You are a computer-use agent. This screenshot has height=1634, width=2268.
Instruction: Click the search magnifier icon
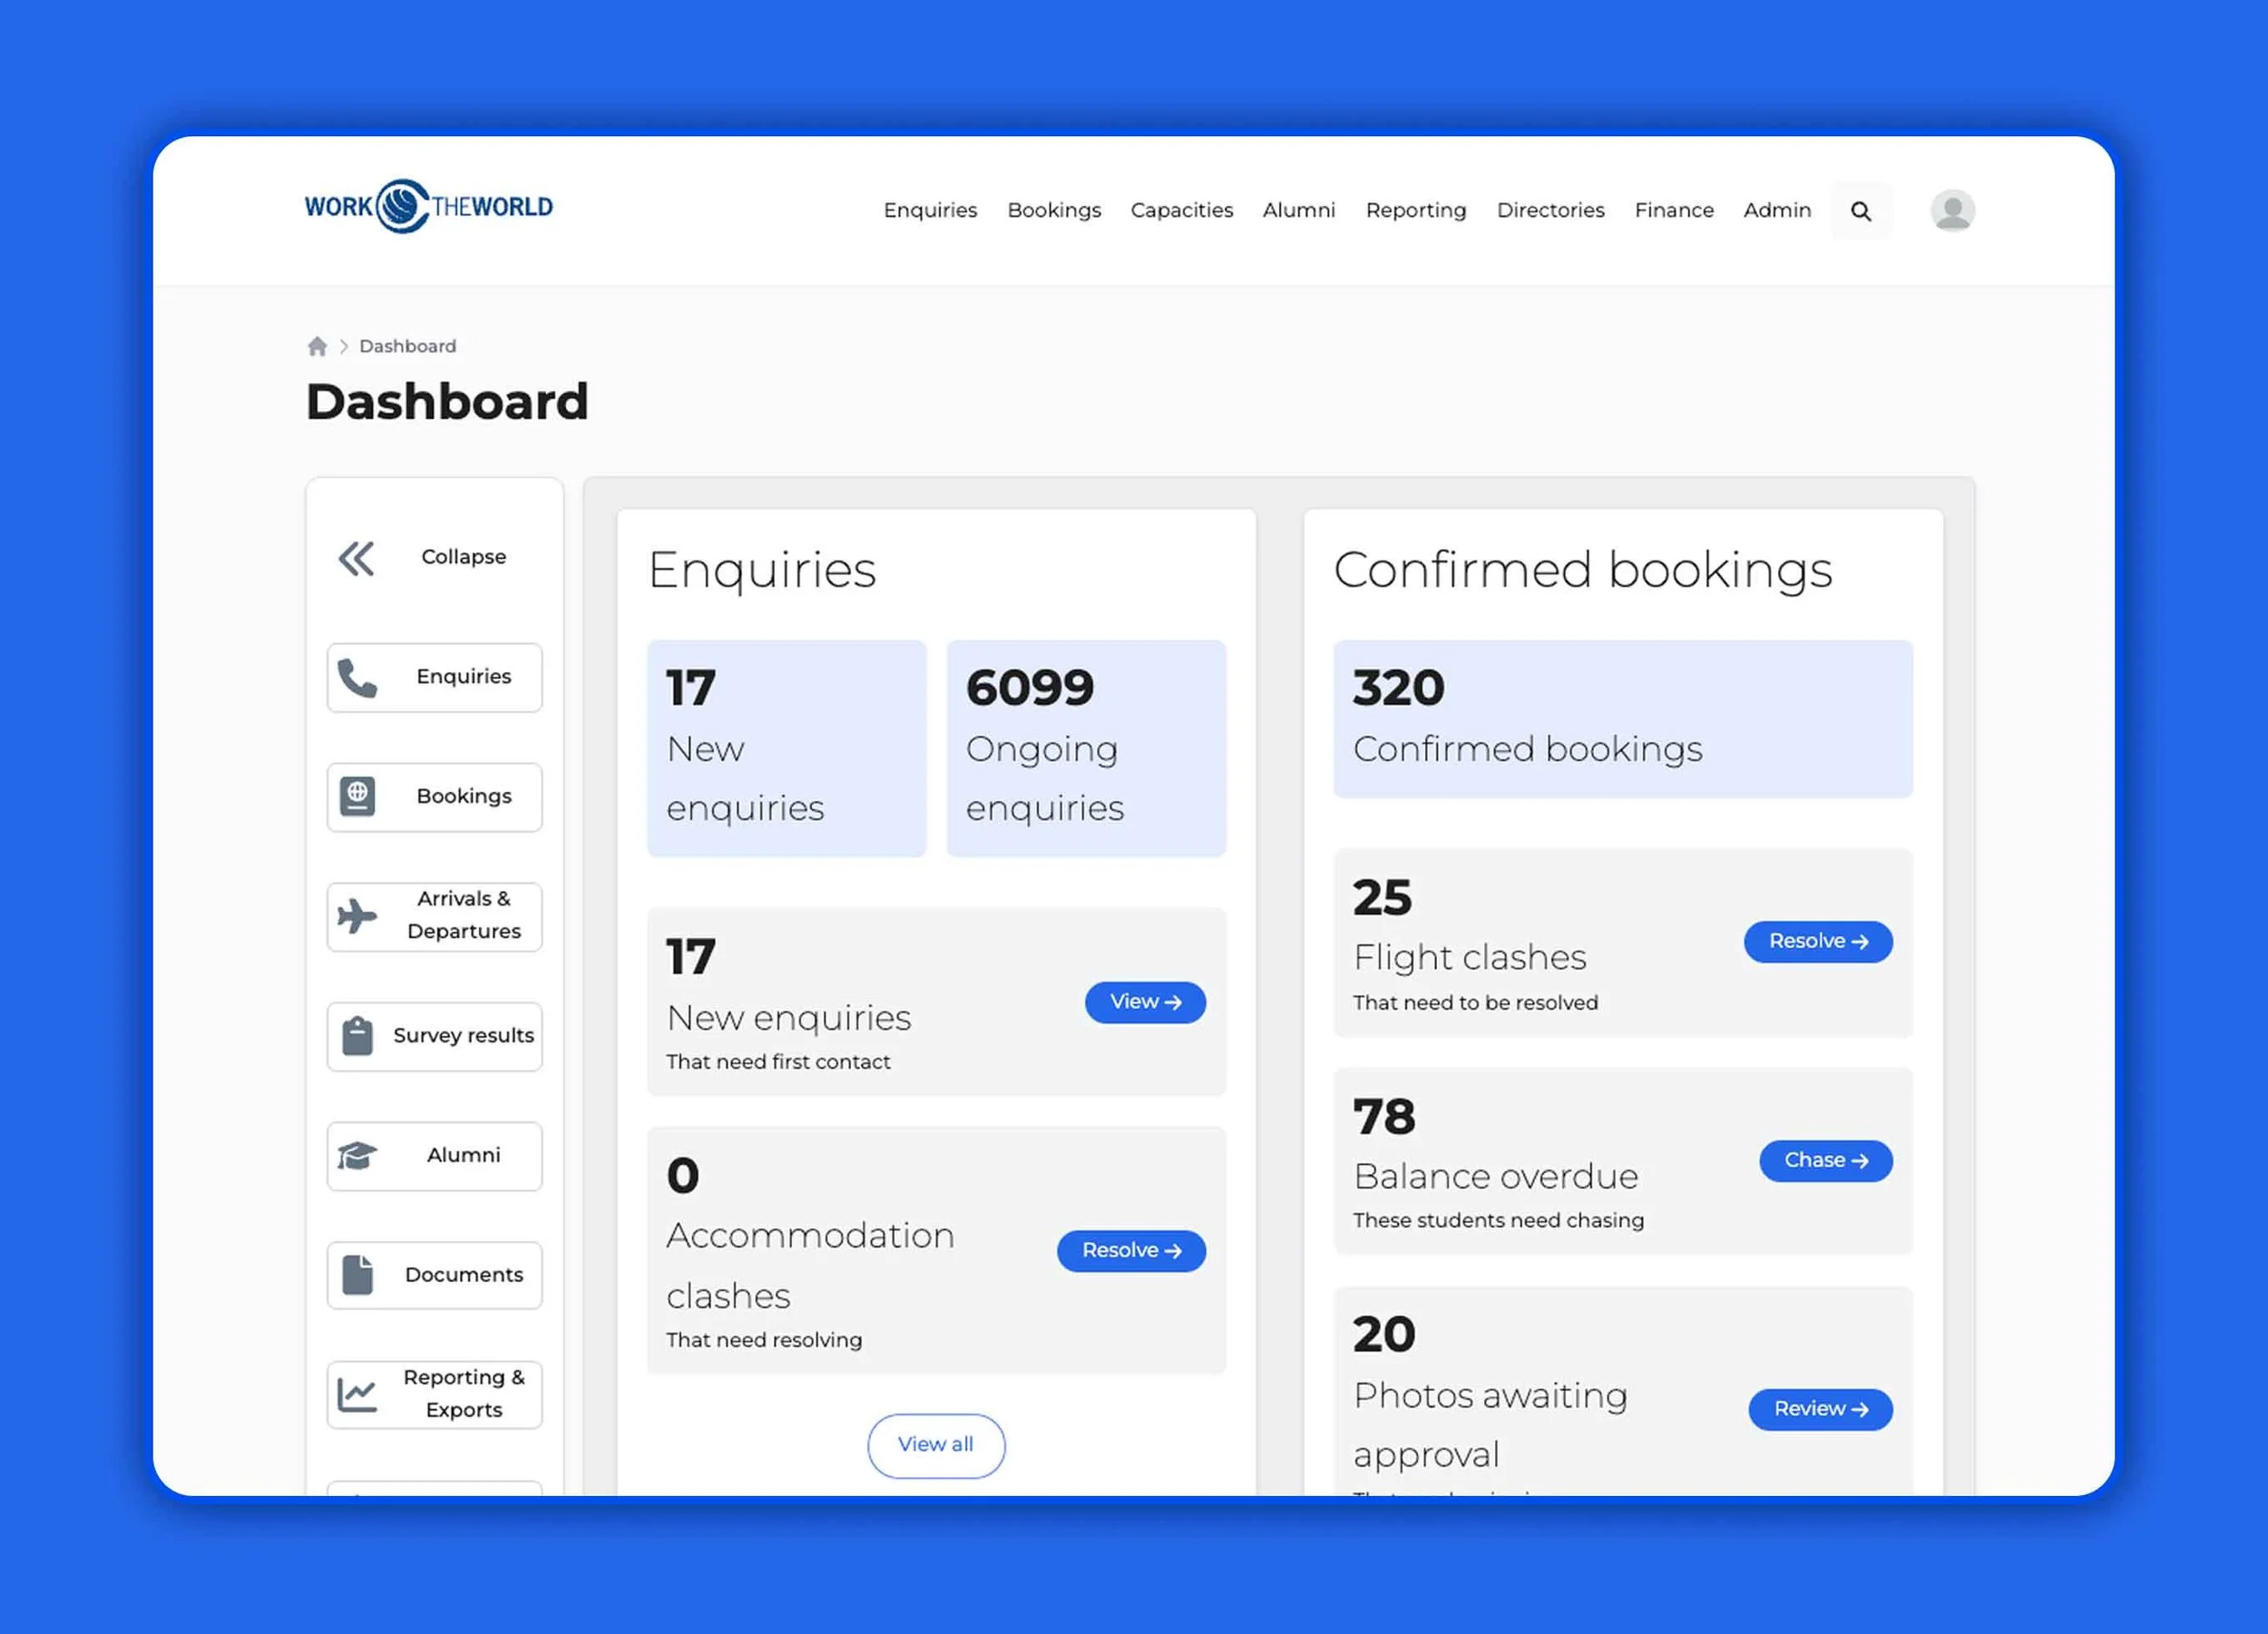point(1860,211)
